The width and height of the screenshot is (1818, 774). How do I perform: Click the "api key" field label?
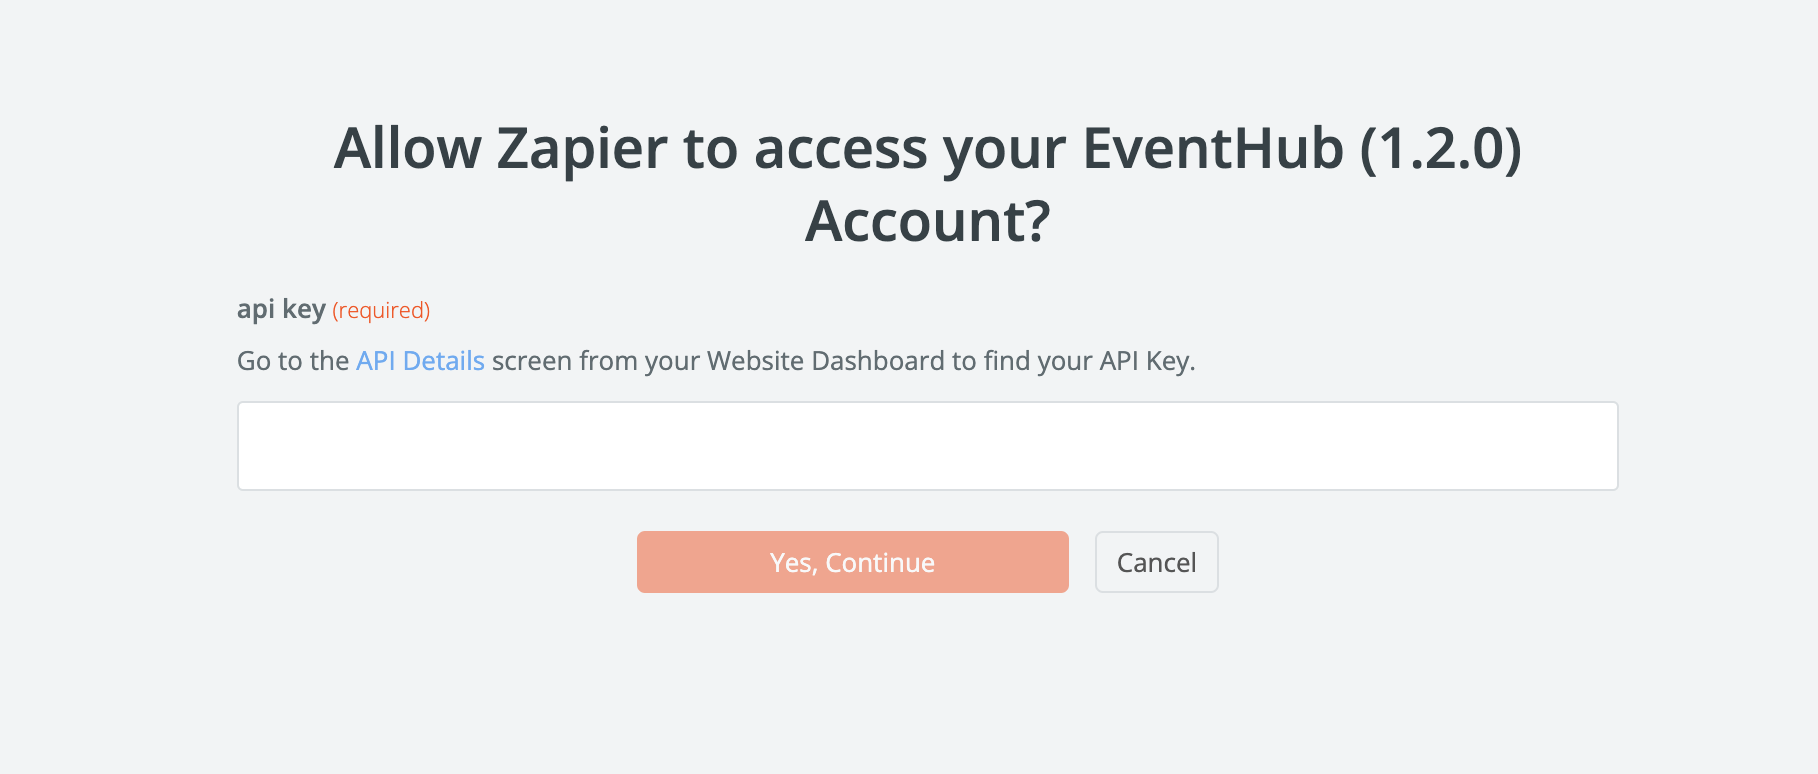[x=281, y=310]
